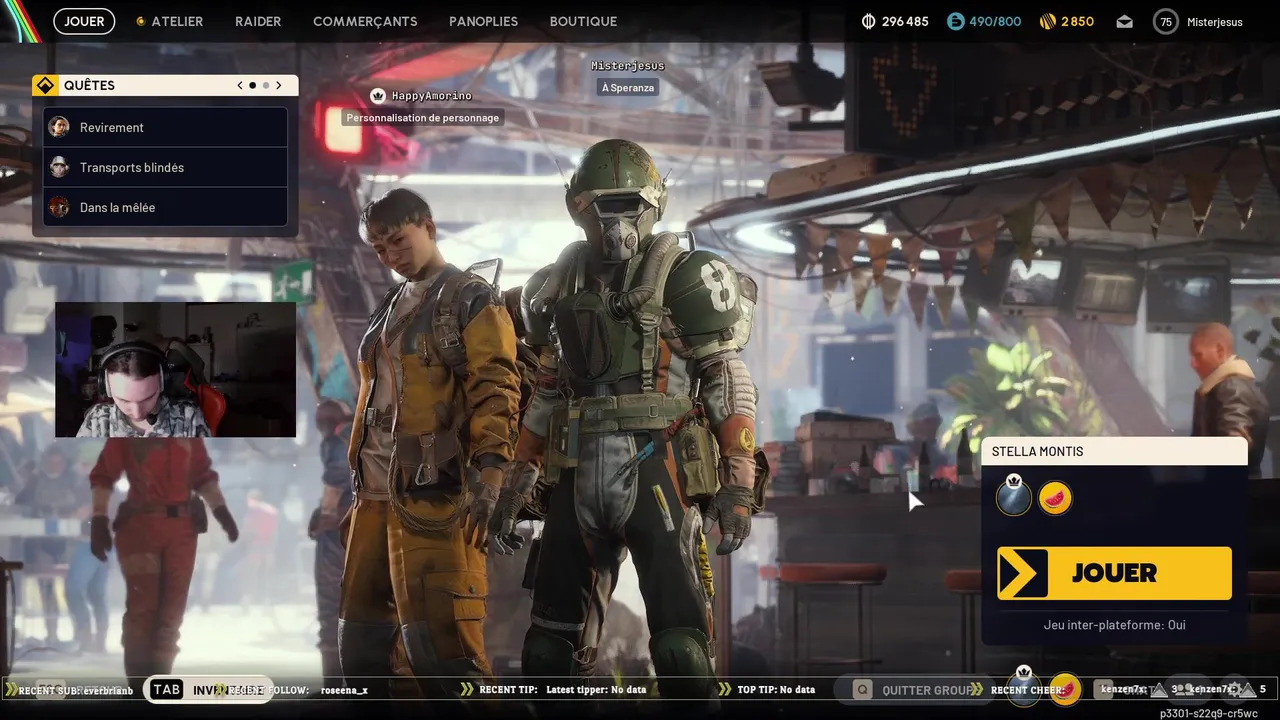The width and height of the screenshot is (1280, 720).
Task: Click the 'Personnalisation de personnage' status label
Action: (x=422, y=117)
